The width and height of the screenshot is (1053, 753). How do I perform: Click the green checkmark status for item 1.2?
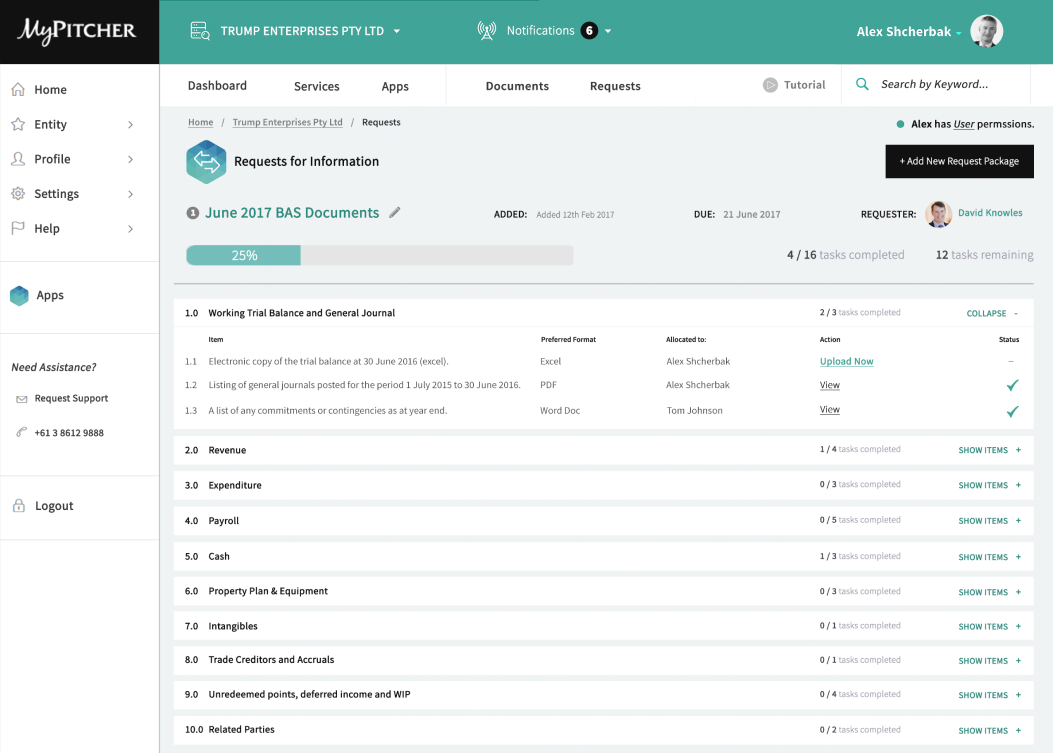tap(1012, 385)
